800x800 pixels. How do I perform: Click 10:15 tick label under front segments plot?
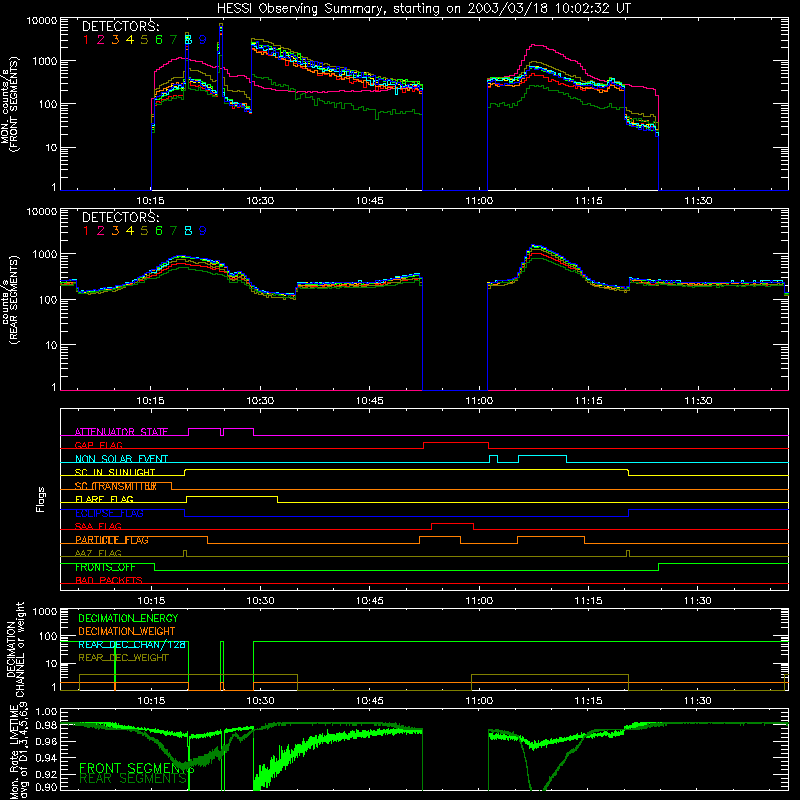point(151,201)
